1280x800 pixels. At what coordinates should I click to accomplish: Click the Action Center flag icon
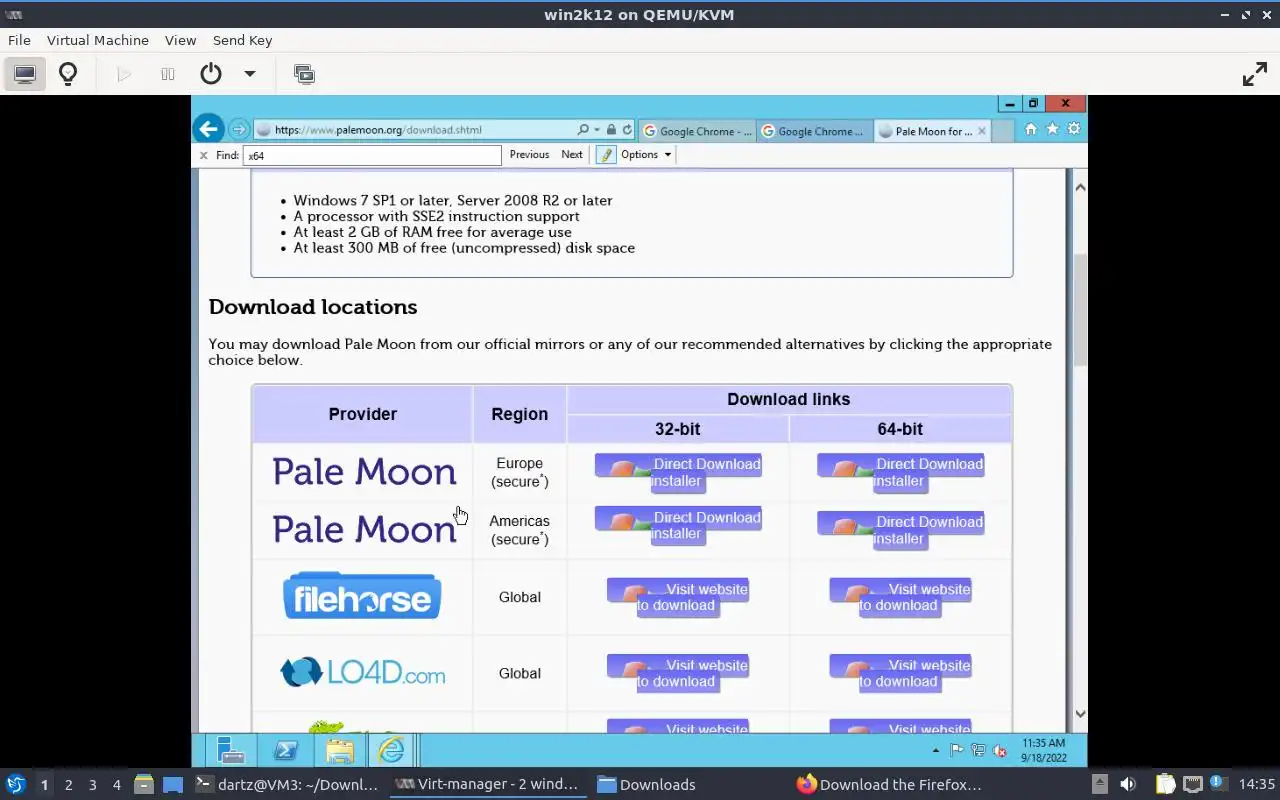click(x=957, y=750)
